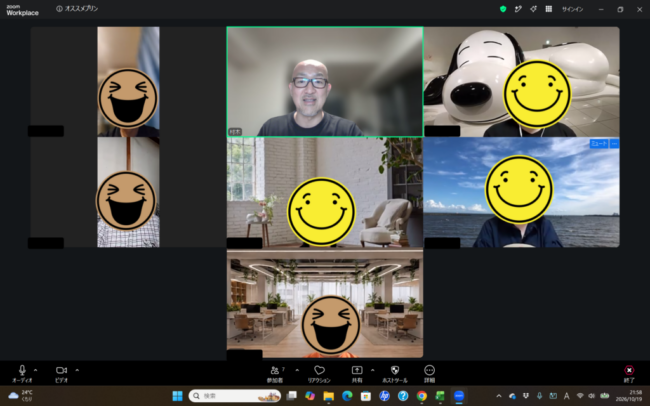Open Task View from the taskbar

pyautogui.click(x=292, y=396)
